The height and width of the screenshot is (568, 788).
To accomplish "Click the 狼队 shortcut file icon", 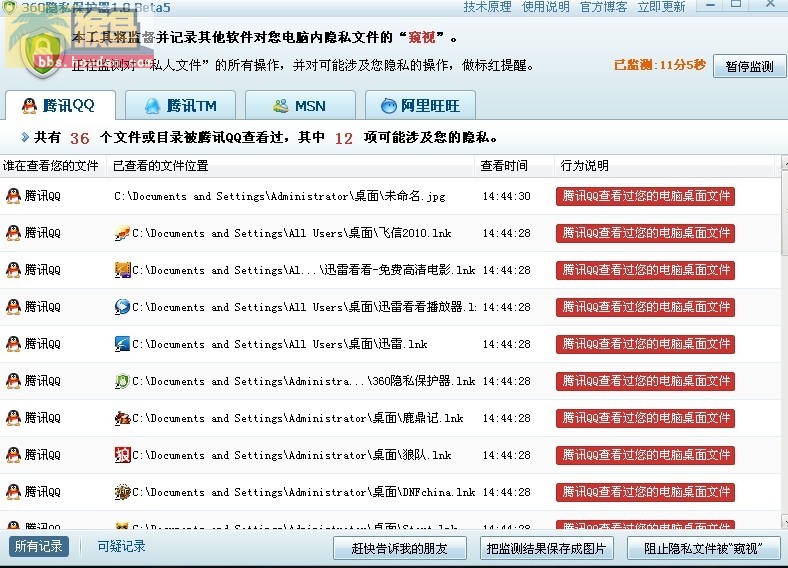I will pos(122,455).
